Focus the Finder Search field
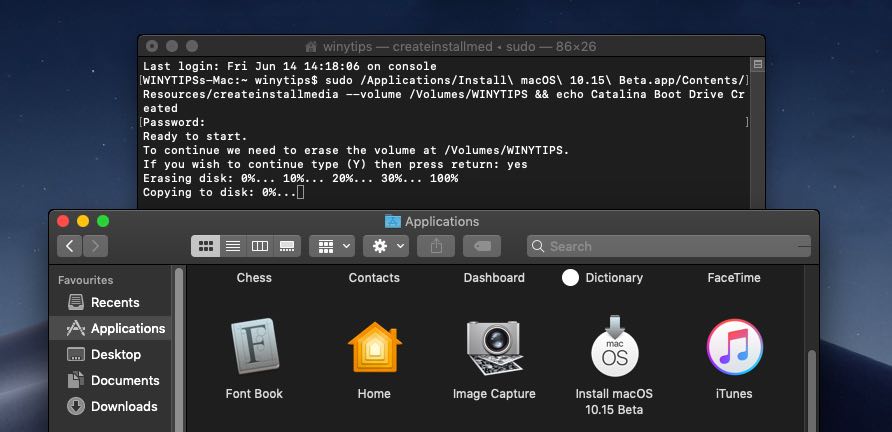The image size is (892, 432). click(669, 246)
